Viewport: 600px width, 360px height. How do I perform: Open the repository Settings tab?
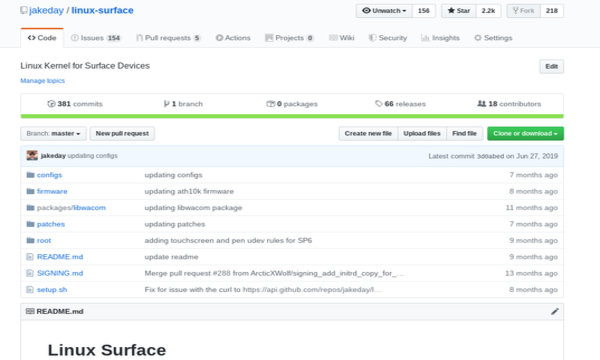[x=493, y=38]
